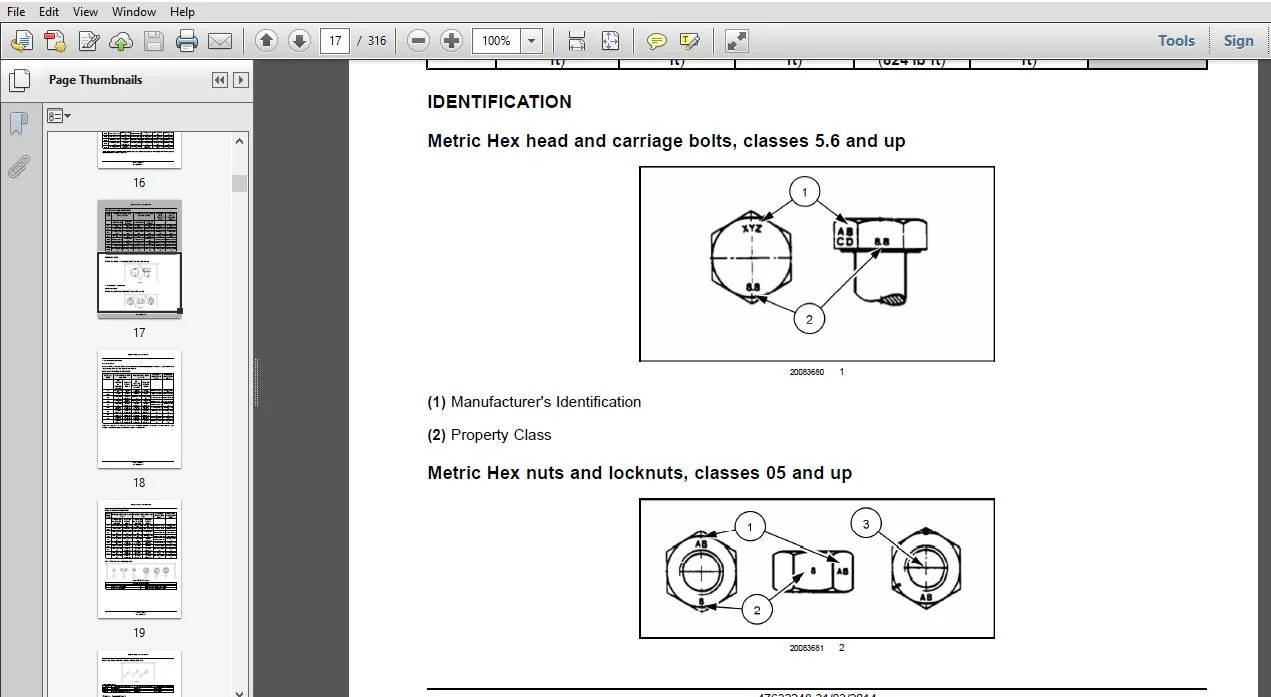The width and height of the screenshot is (1271, 697).
Task: Select the highlight text tool
Action: pyautogui.click(x=690, y=41)
